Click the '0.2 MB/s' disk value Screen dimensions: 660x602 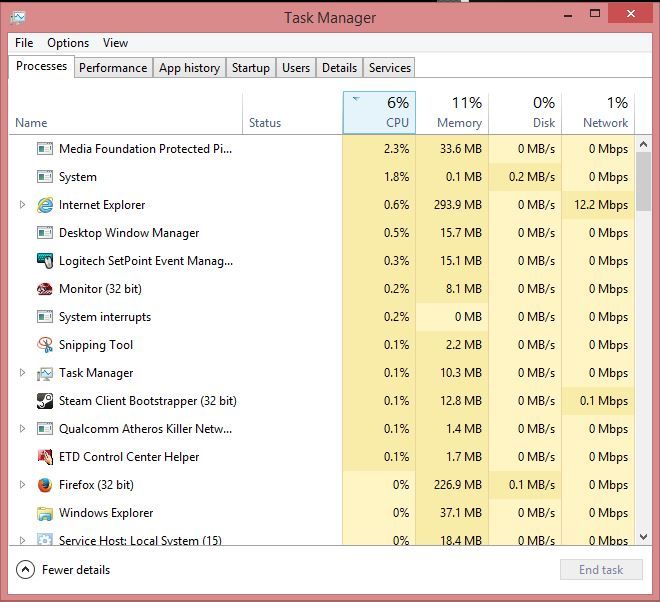pos(532,177)
